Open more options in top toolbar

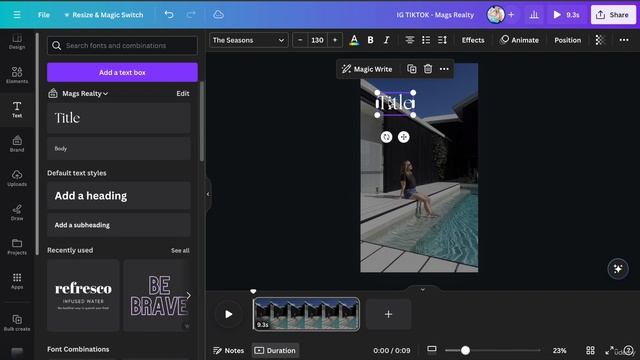624,40
